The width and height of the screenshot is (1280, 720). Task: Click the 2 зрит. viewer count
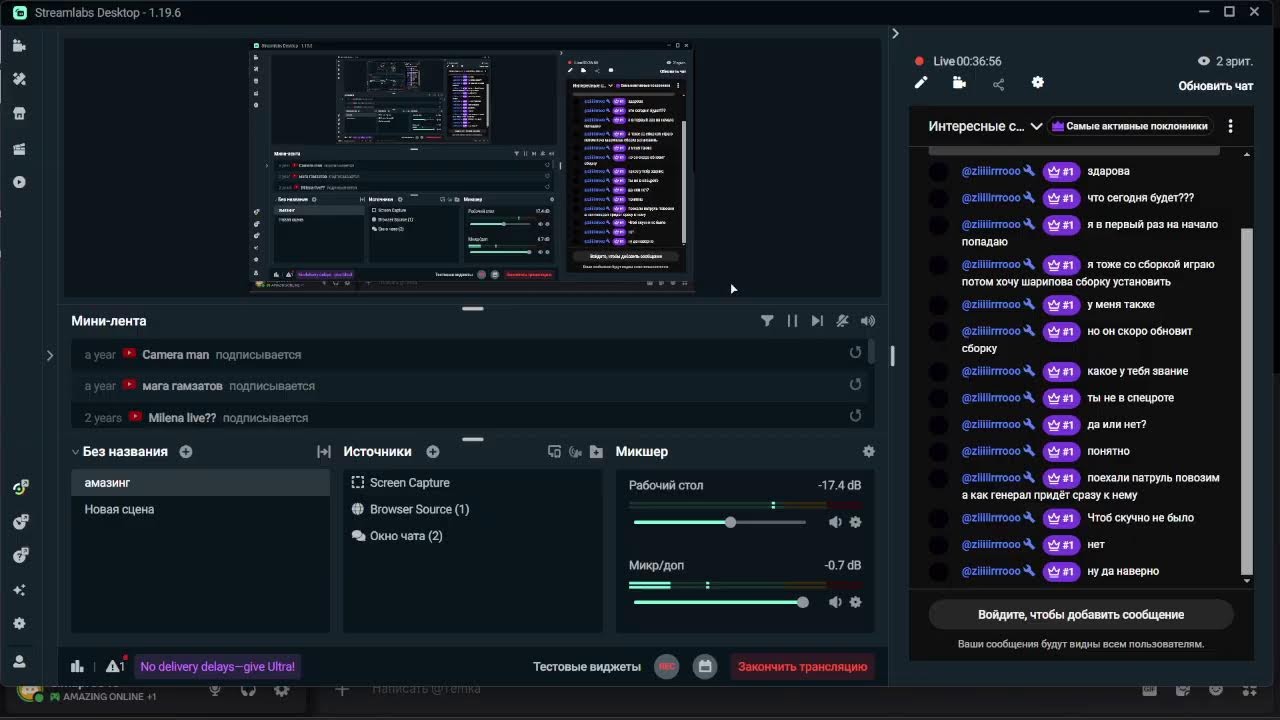point(1226,61)
